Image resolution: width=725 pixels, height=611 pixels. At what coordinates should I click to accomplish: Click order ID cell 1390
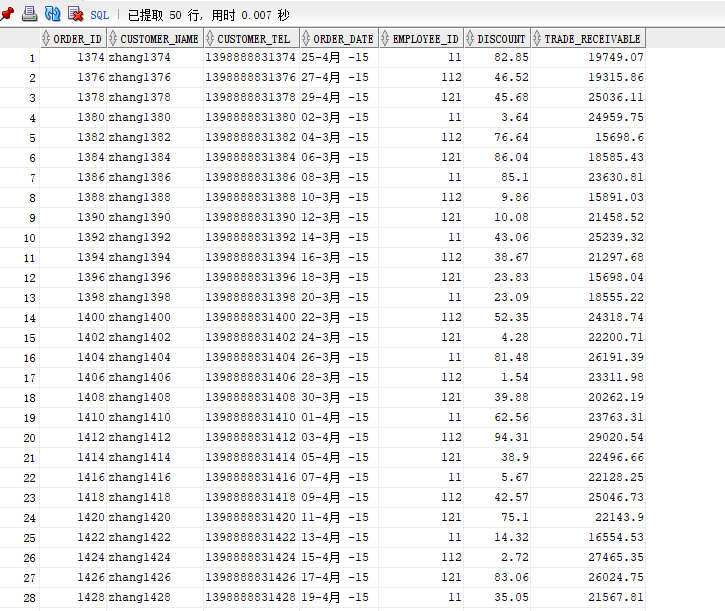pyautogui.click(x=74, y=217)
